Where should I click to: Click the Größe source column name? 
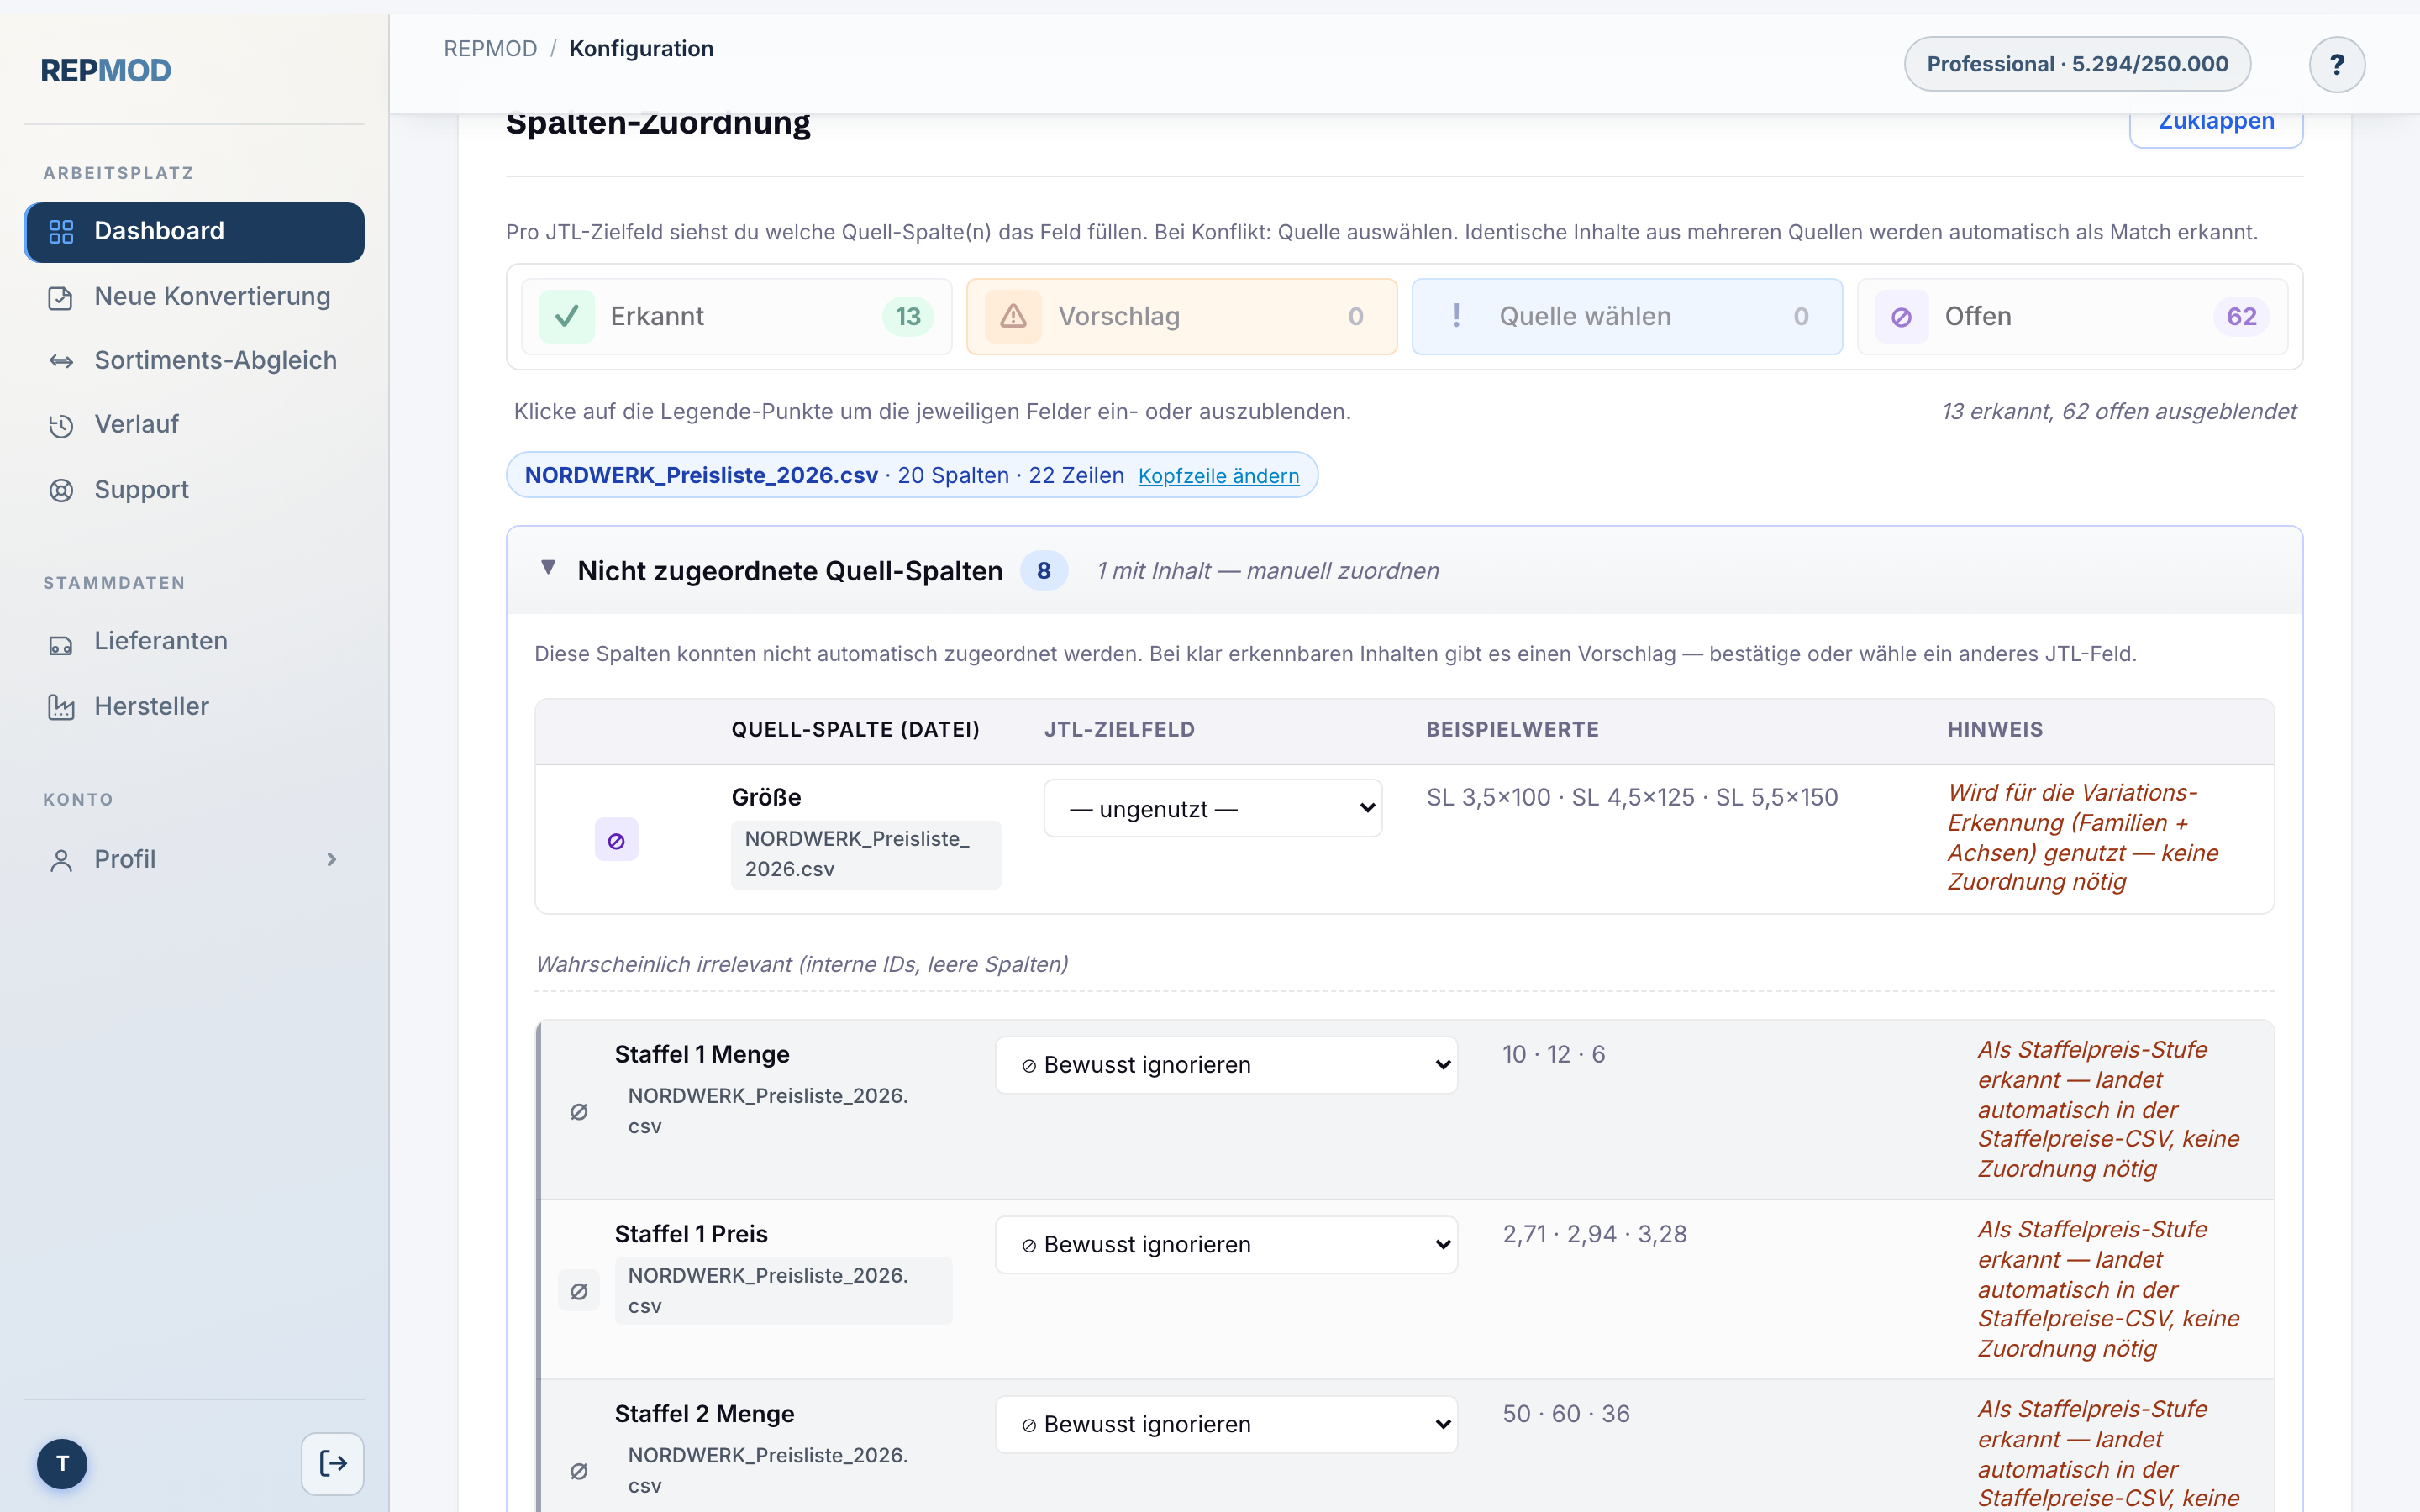coord(766,798)
